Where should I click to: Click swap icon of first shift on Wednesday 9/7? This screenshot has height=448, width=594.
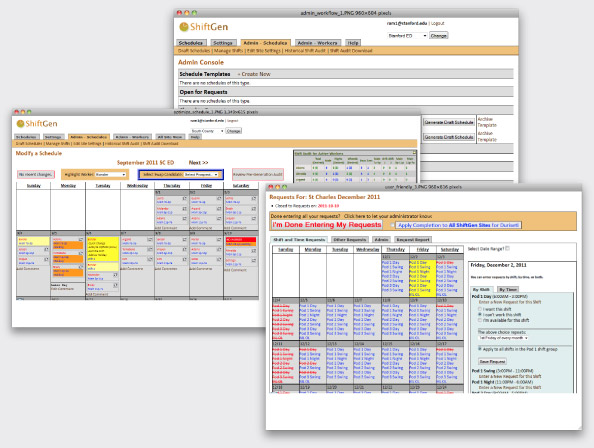click(x=150, y=240)
